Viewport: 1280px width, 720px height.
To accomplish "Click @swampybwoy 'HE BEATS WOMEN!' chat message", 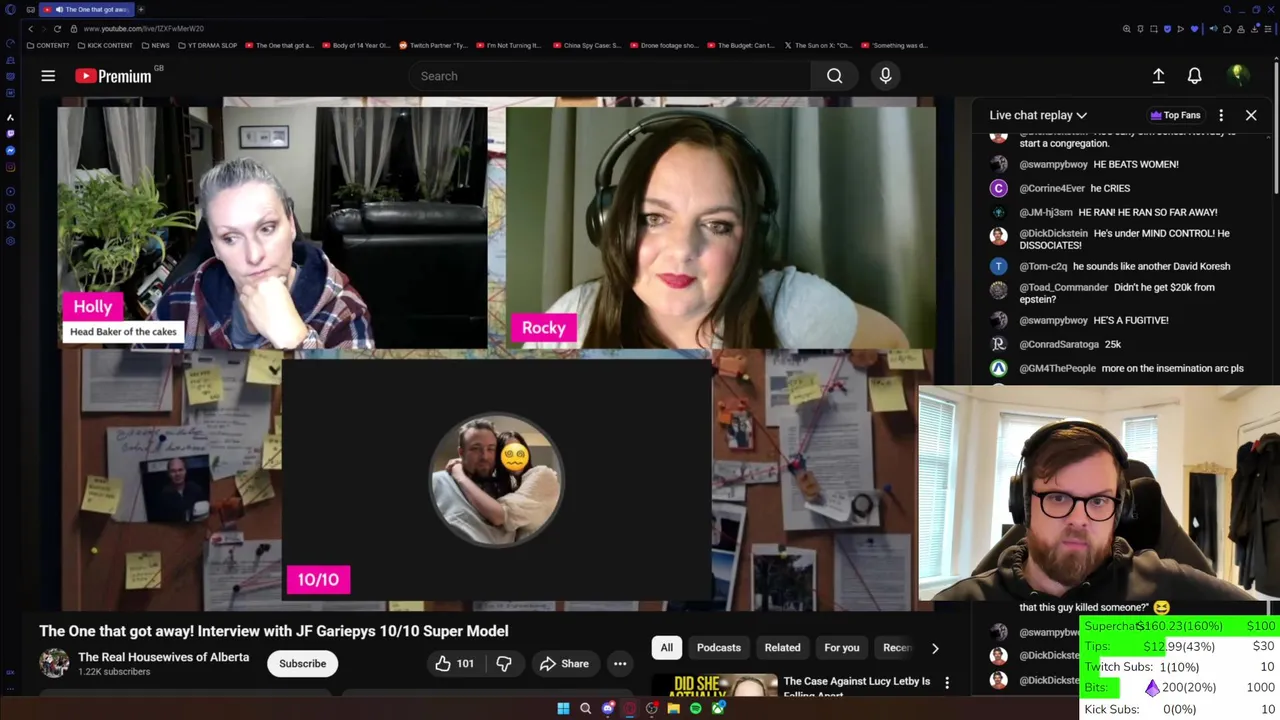I will pos(1099,164).
